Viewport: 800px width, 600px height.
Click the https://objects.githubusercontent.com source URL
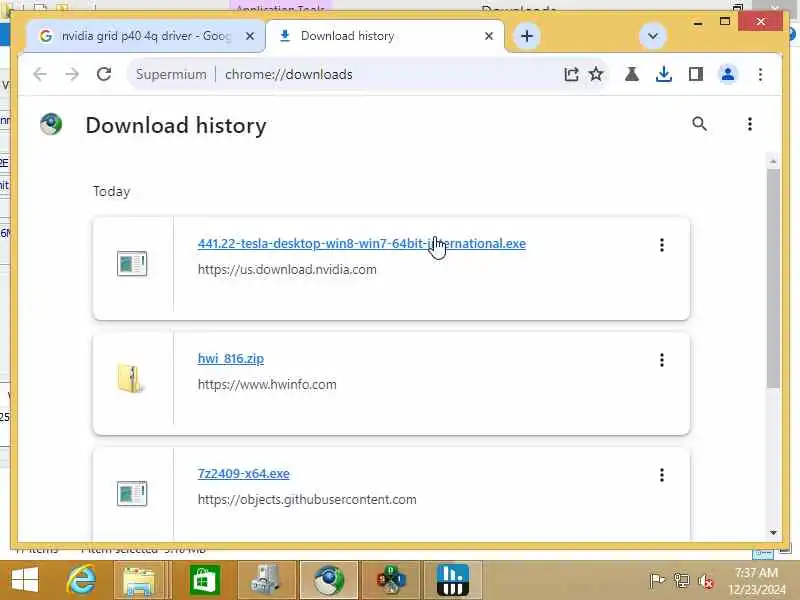coord(307,499)
